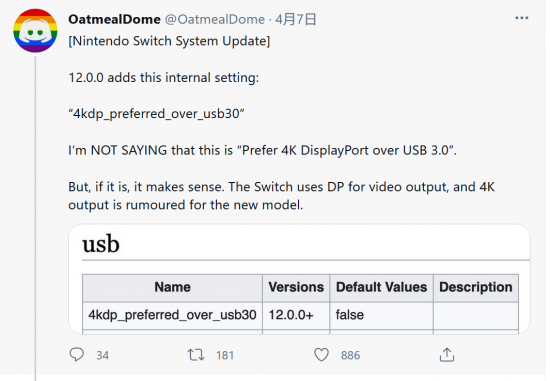Screen dimensions: 550x381
Task: Click the @OatmealDome handle
Action: coord(215,19)
